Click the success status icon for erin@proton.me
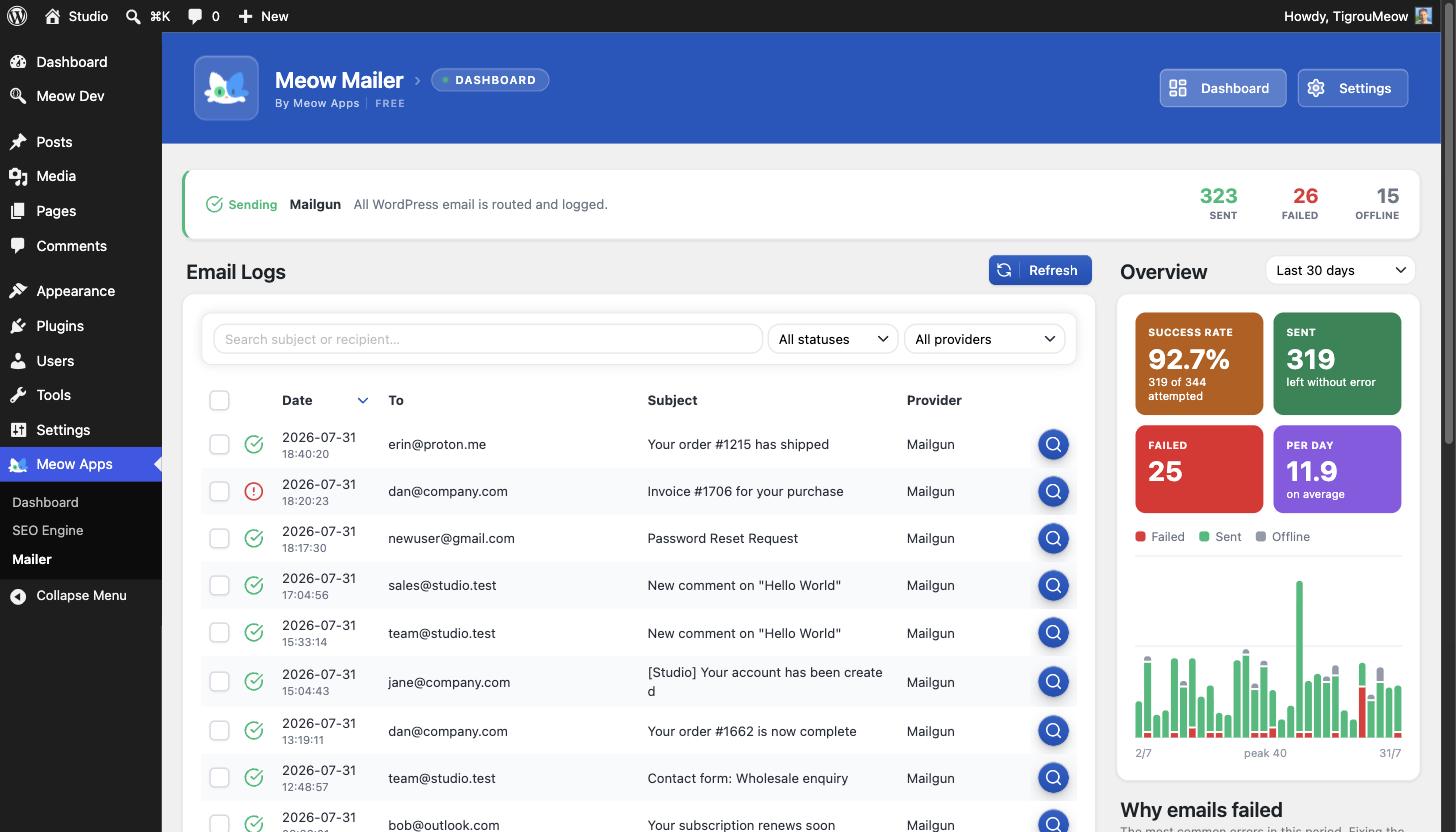 coord(254,444)
